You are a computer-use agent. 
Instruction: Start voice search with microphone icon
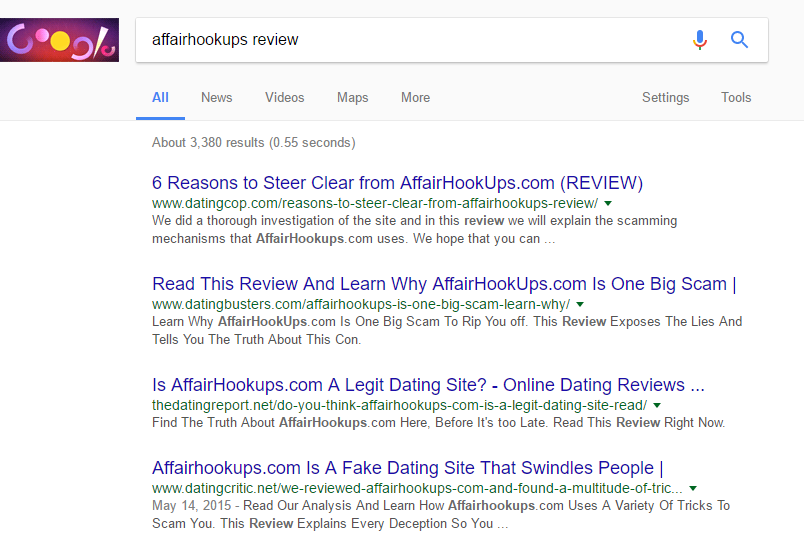click(699, 39)
